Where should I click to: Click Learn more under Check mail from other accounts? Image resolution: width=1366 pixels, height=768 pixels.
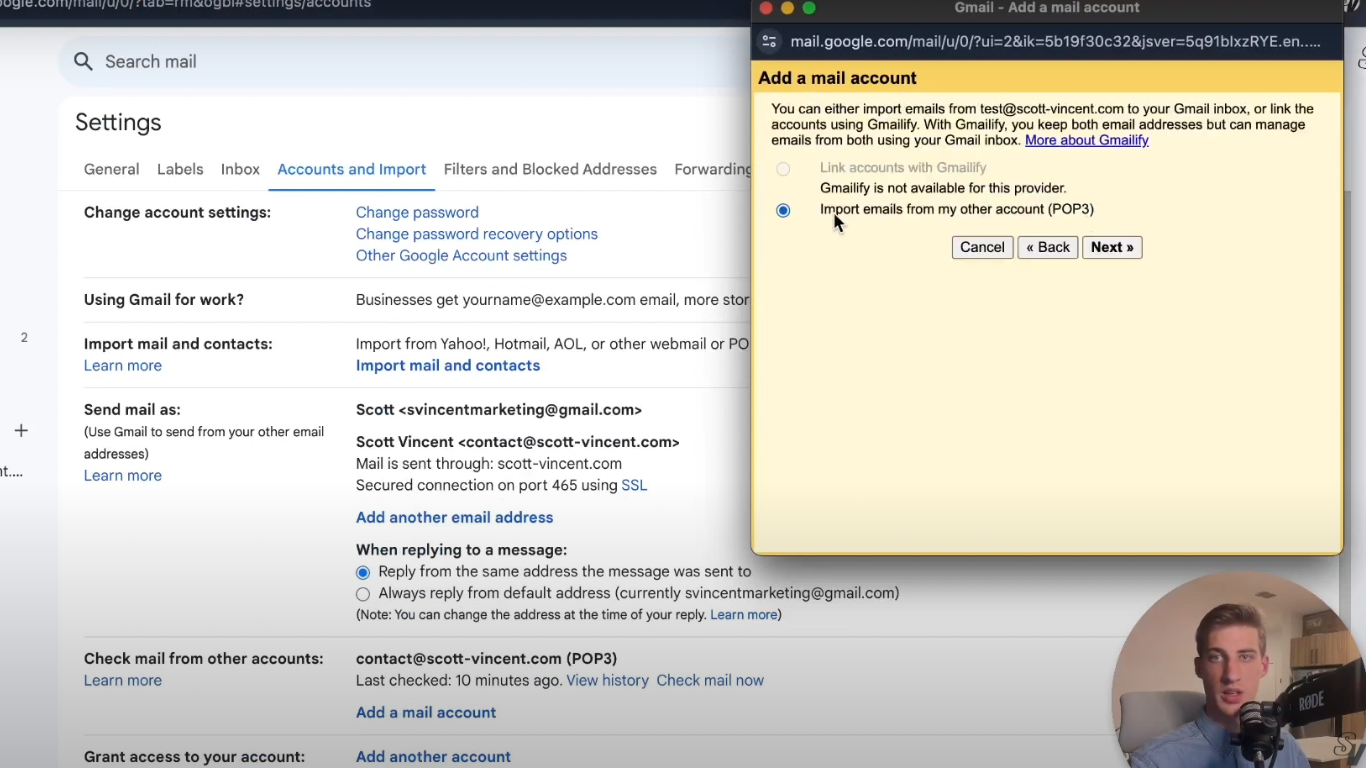click(123, 680)
